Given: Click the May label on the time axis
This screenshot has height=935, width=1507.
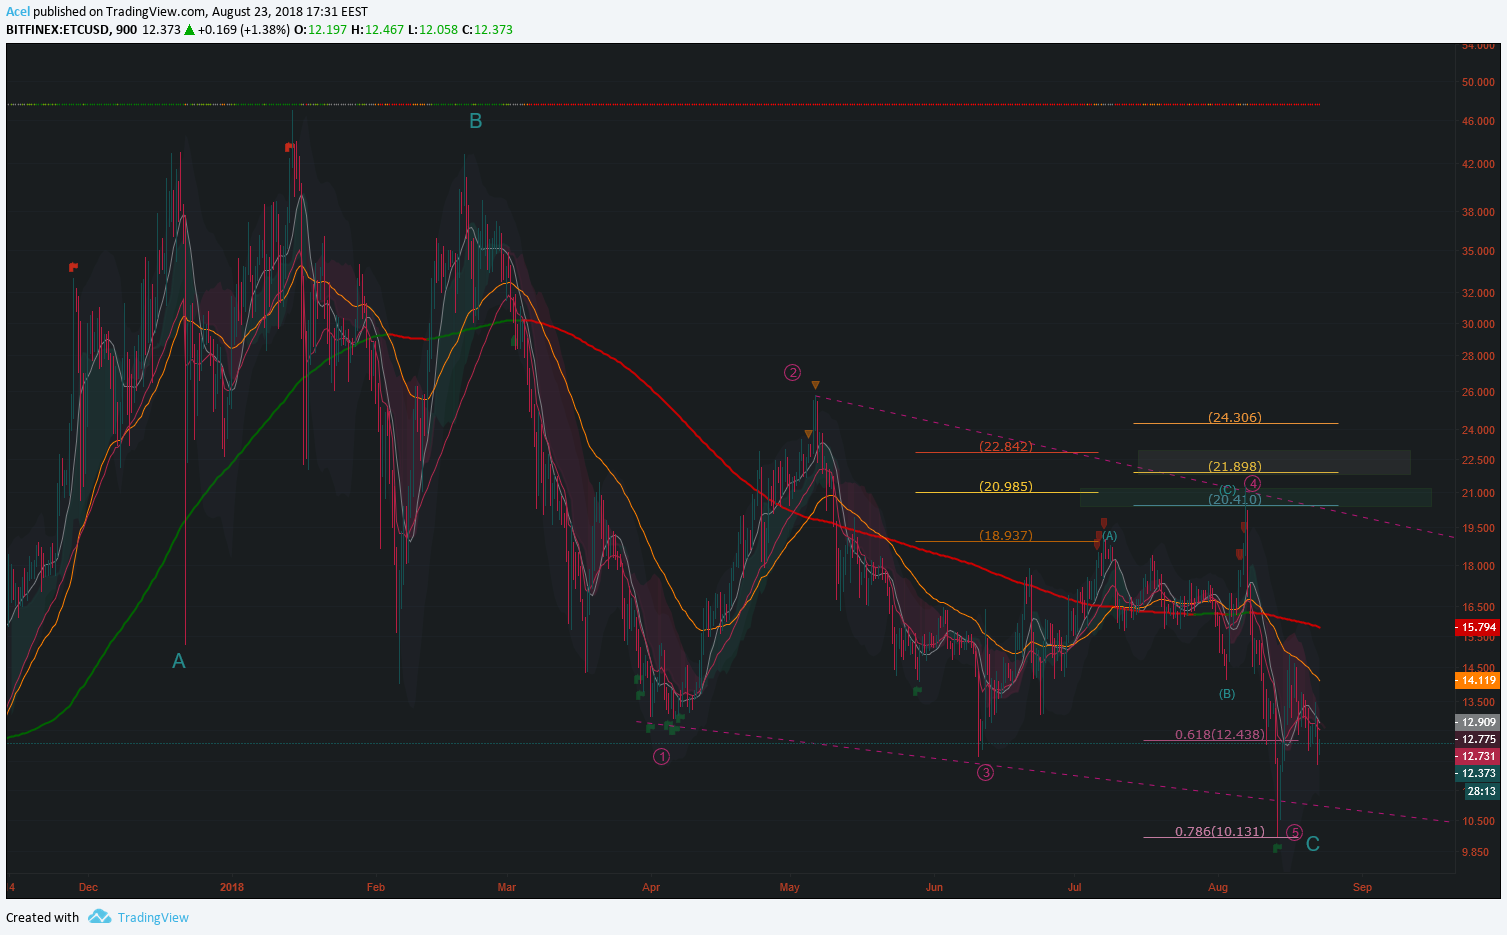Looking at the screenshot, I should 790,887.
